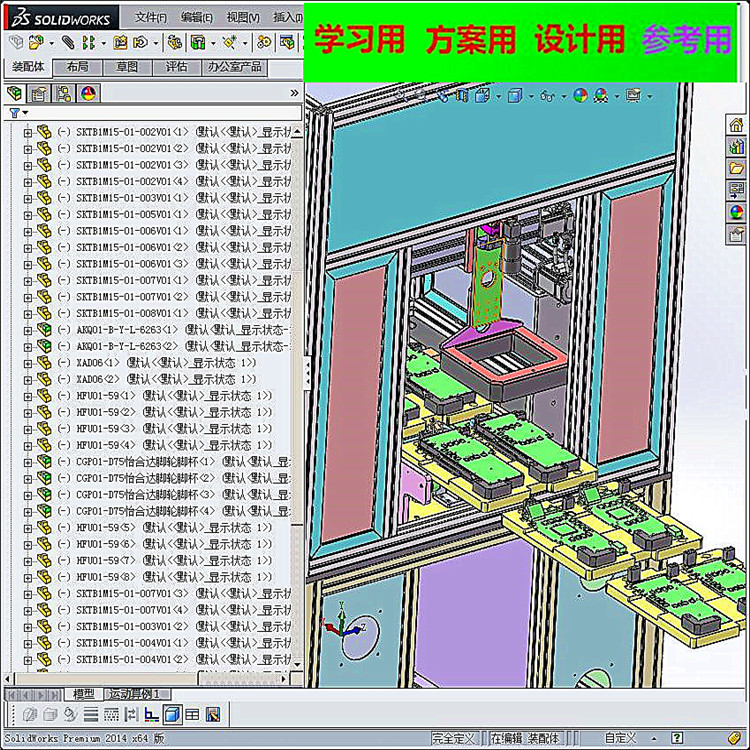This screenshot has width=750, height=750.
Task: Open dropdown arrow next to Linear Component Pattern
Action: pos(103,44)
